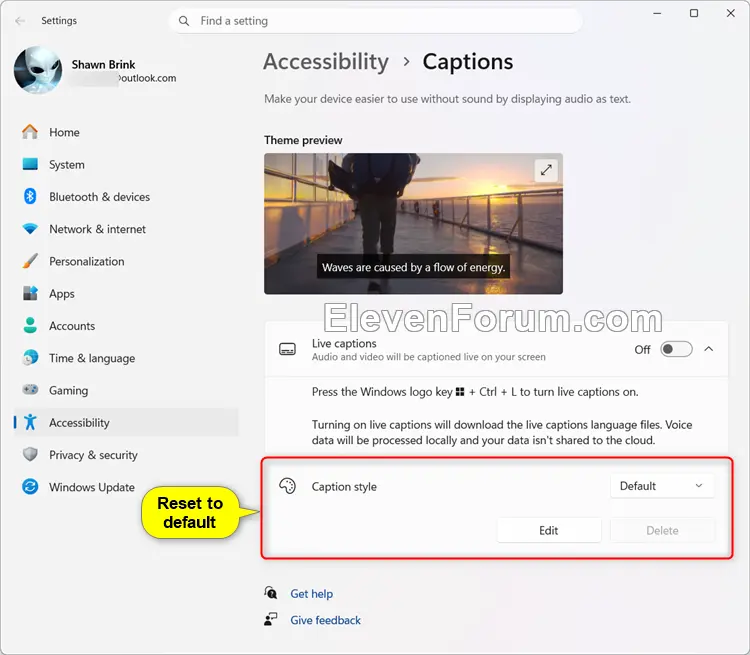This screenshot has height=655, width=750.
Task: Open Privacy & security page
Action: [x=126, y=455]
